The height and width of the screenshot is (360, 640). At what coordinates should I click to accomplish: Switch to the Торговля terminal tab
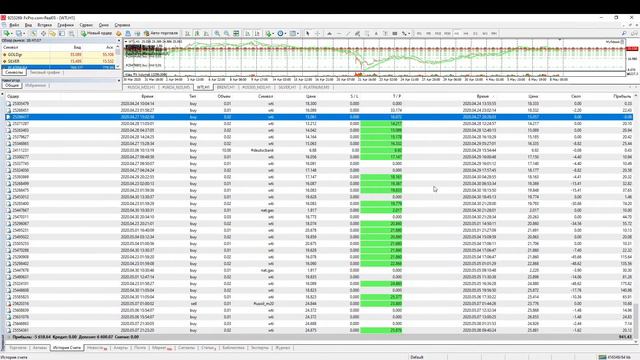pos(18,348)
